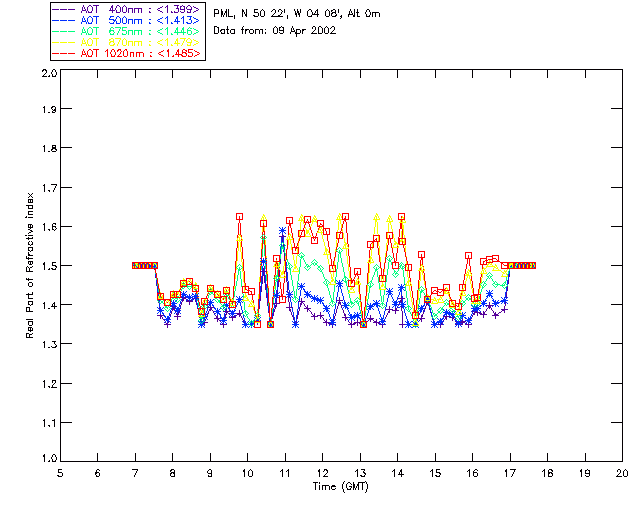This screenshot has height=512, width=640.
Task: Click the x-axis label 18
Action: click(x=547, y=473)
